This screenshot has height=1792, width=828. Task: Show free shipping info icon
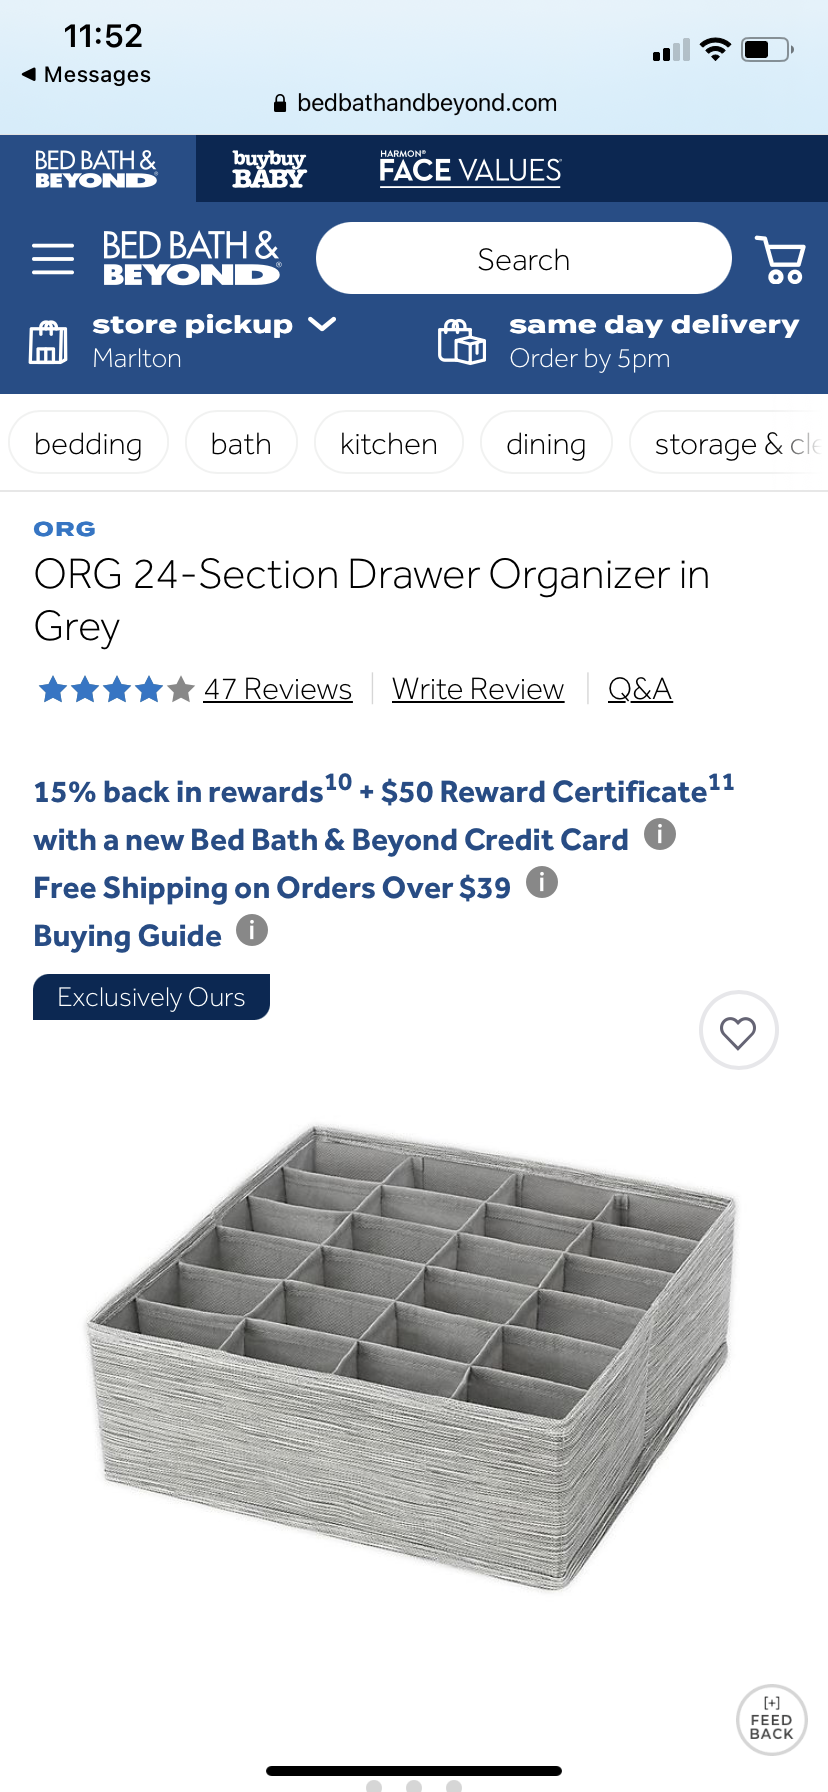click(x=542, y=882)
